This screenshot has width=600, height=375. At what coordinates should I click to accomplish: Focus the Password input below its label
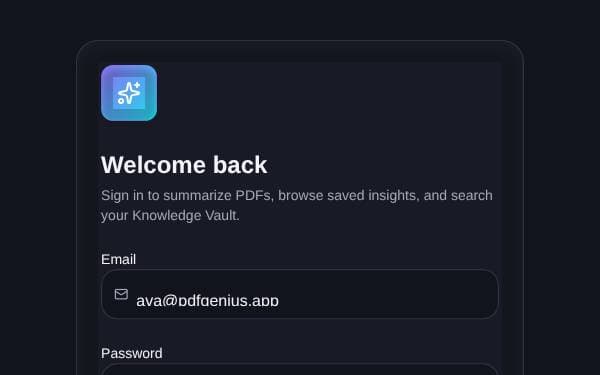pos(300,370)
